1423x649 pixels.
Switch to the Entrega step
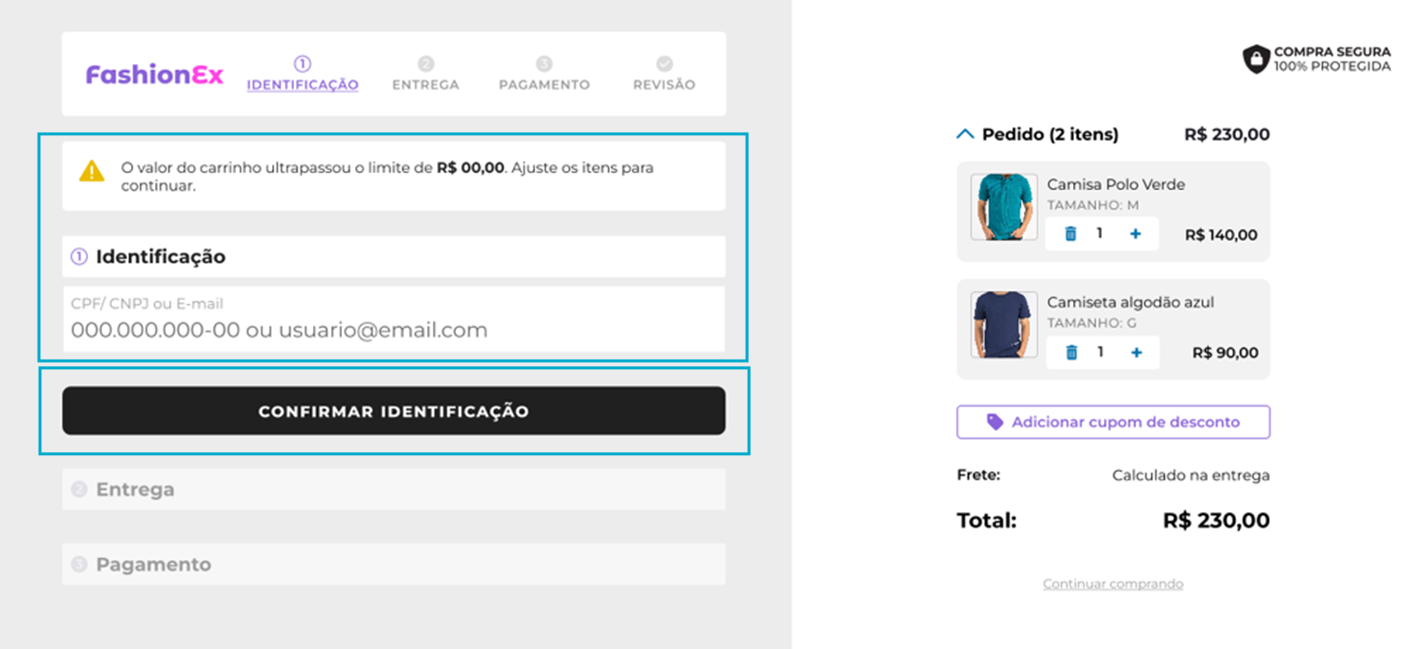425,74
